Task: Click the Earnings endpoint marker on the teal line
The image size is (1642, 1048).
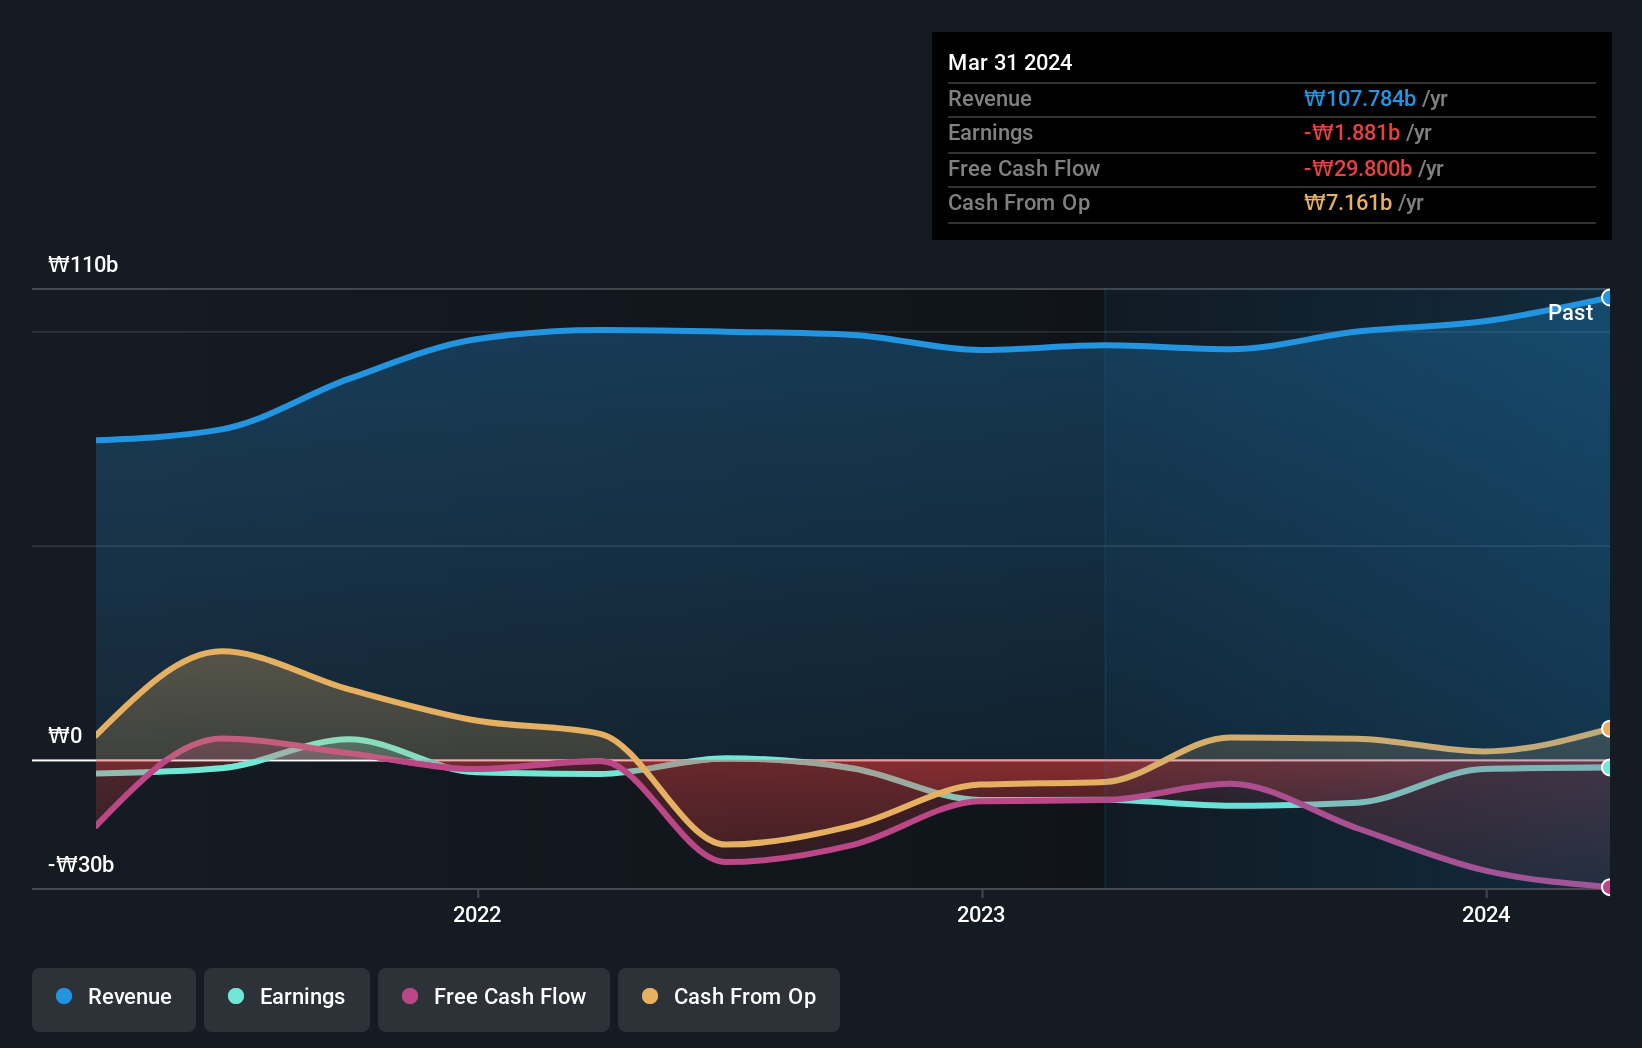Action: pos(1608,768)
